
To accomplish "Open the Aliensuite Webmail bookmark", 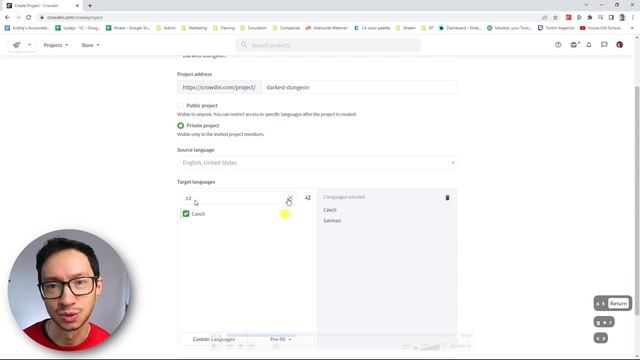I will pos(327,28).
